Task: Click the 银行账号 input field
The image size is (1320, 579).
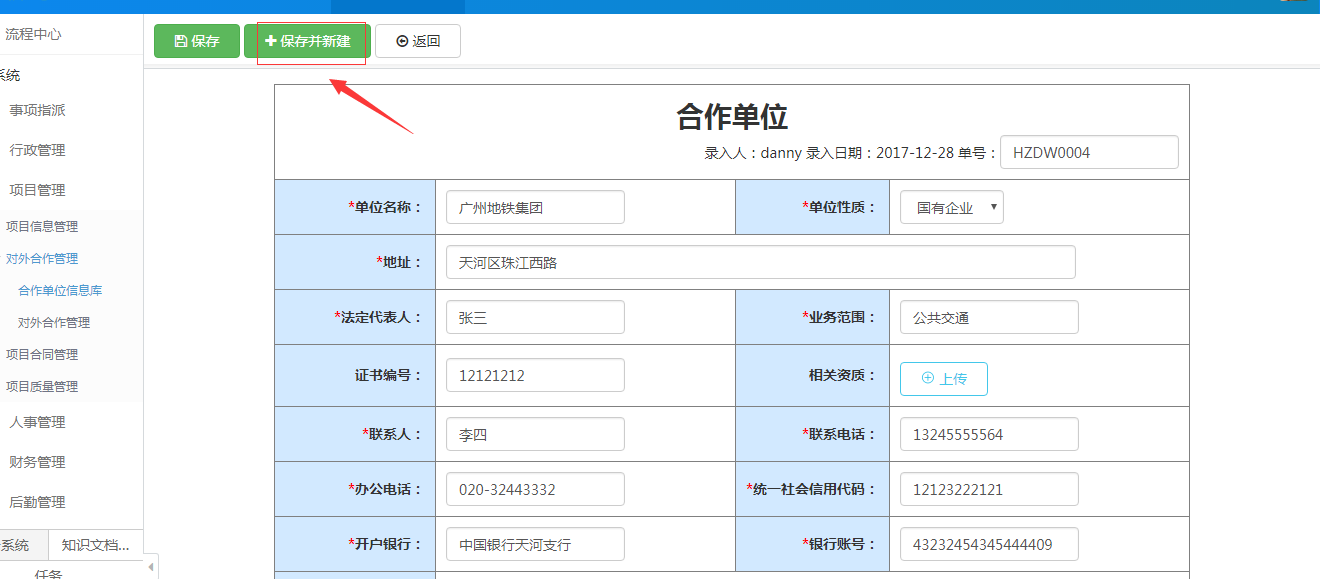Action: point(988,545)
